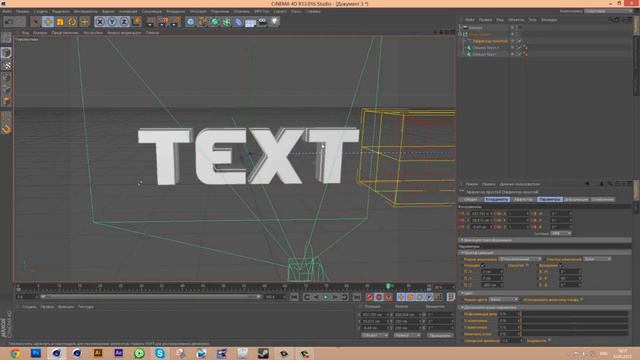
Task: Collapse the Цвет section
Action: tap(546, 293)
